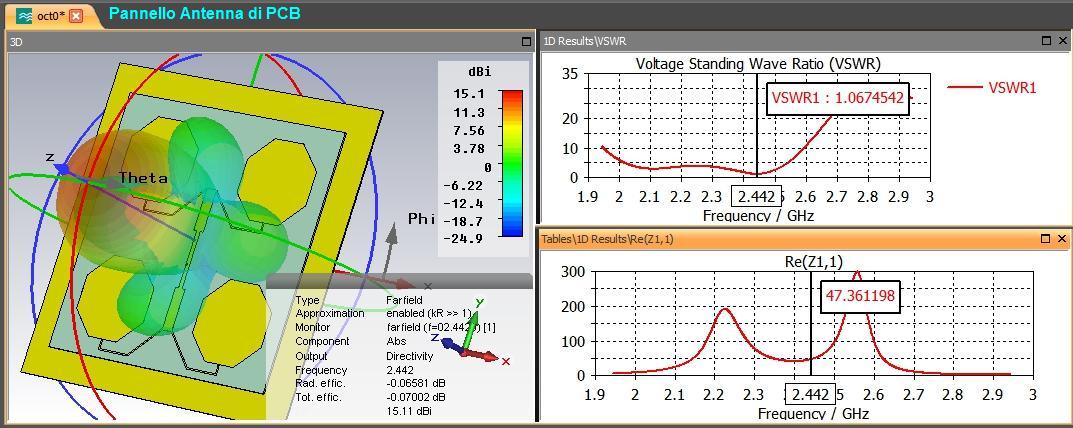The image size is (1073, 428).
Task: Select the VSWR1 legend entry
Action: (992, 87)
